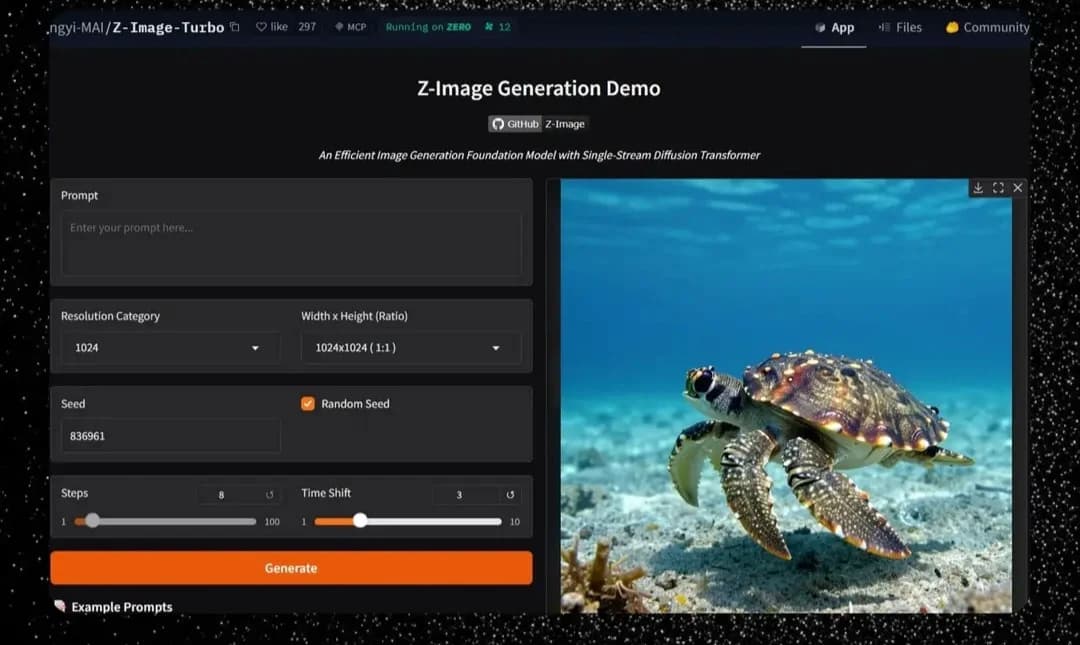Click the Generate button

291,568
